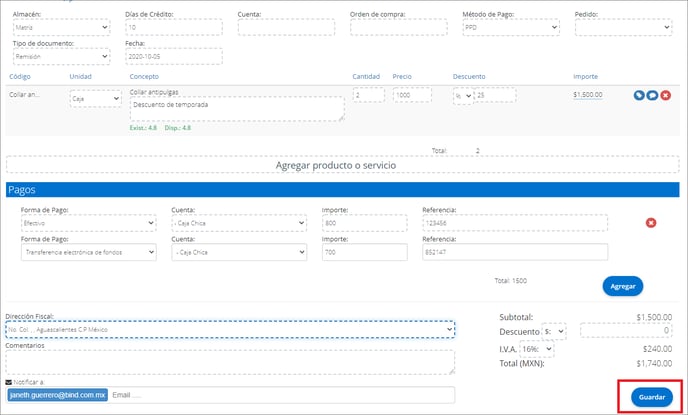
Task: Open the Unidad dropdown showing Caja
Action: click(96, 99)
